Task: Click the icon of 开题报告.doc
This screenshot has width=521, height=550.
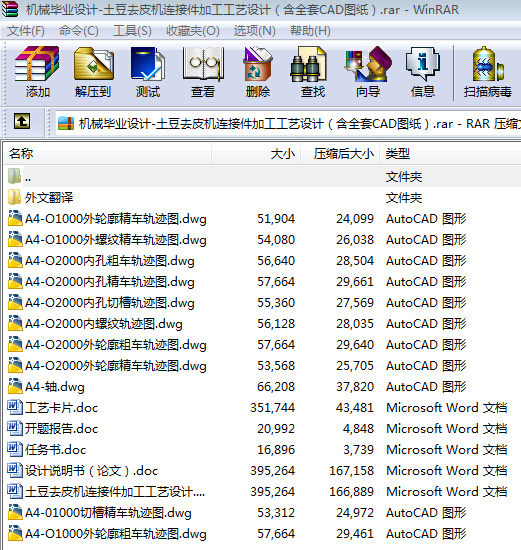Action: tap(14, 428)
